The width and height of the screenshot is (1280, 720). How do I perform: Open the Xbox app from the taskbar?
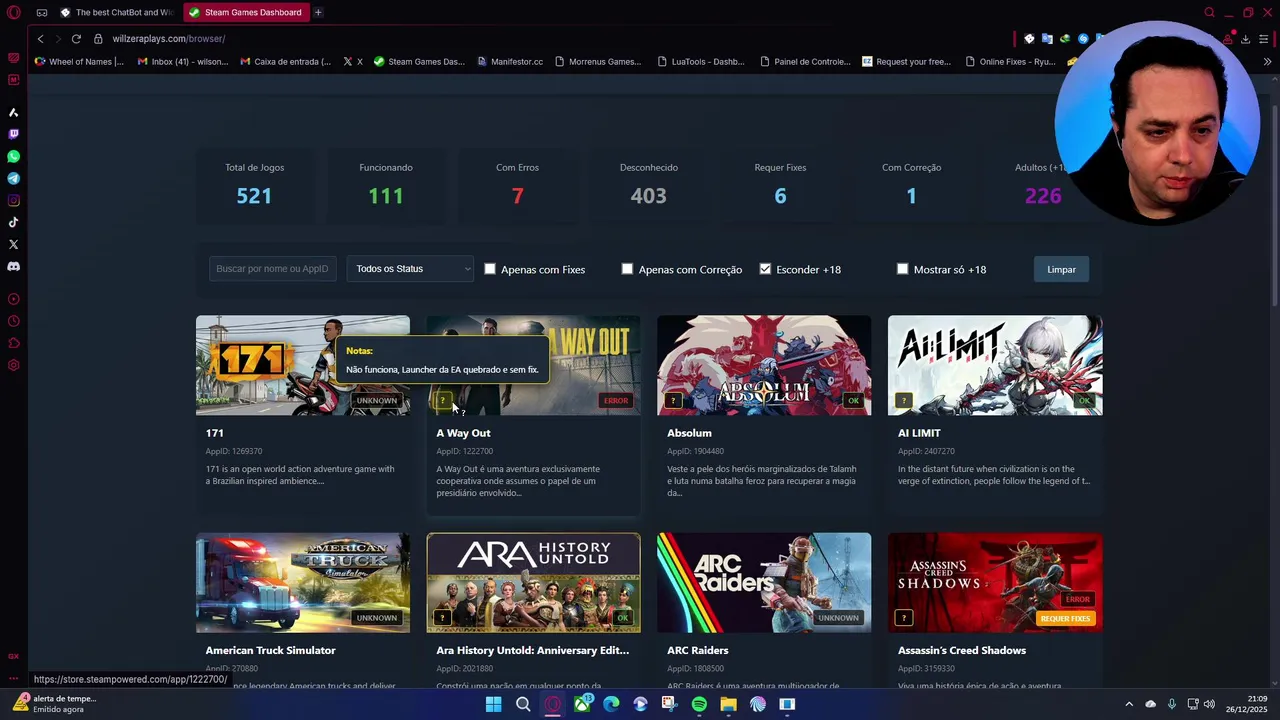pos(582,704)
